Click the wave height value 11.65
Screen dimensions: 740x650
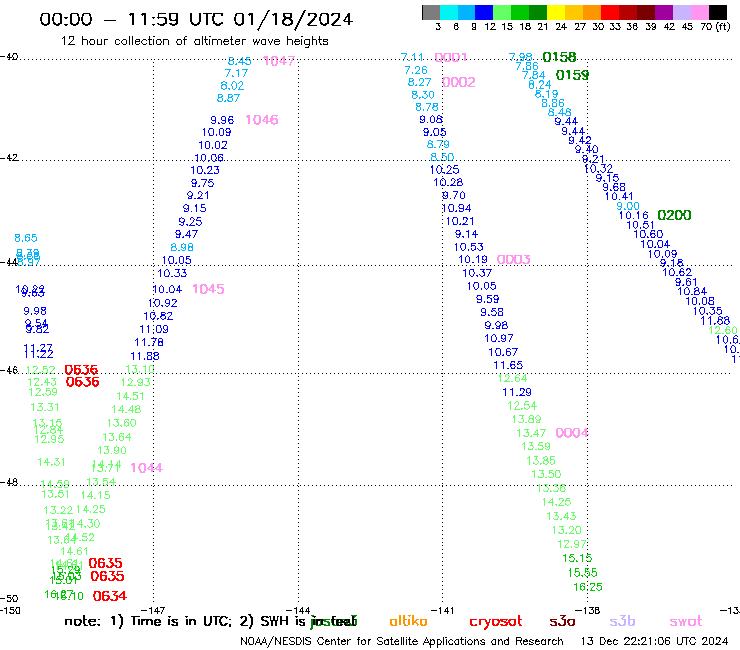pos(508,365)
